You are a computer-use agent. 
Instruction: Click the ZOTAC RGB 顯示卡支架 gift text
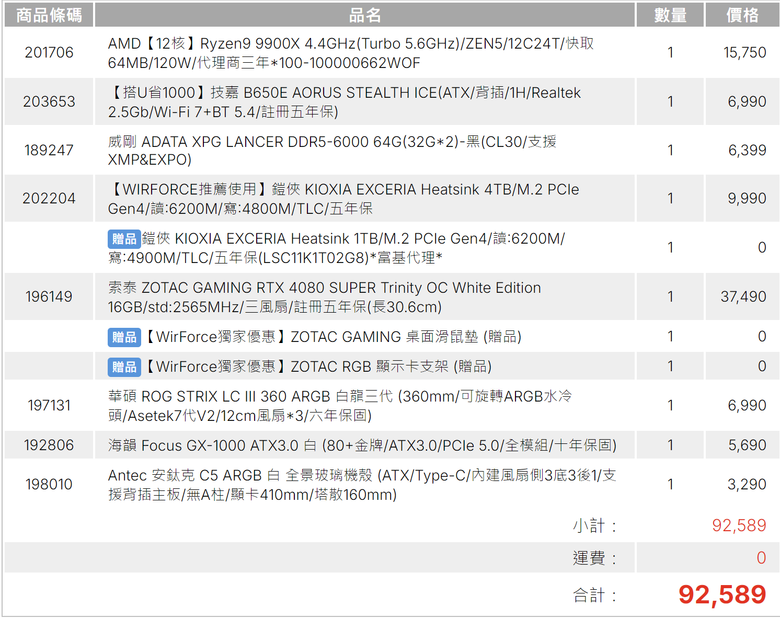(x=317, y=367)
